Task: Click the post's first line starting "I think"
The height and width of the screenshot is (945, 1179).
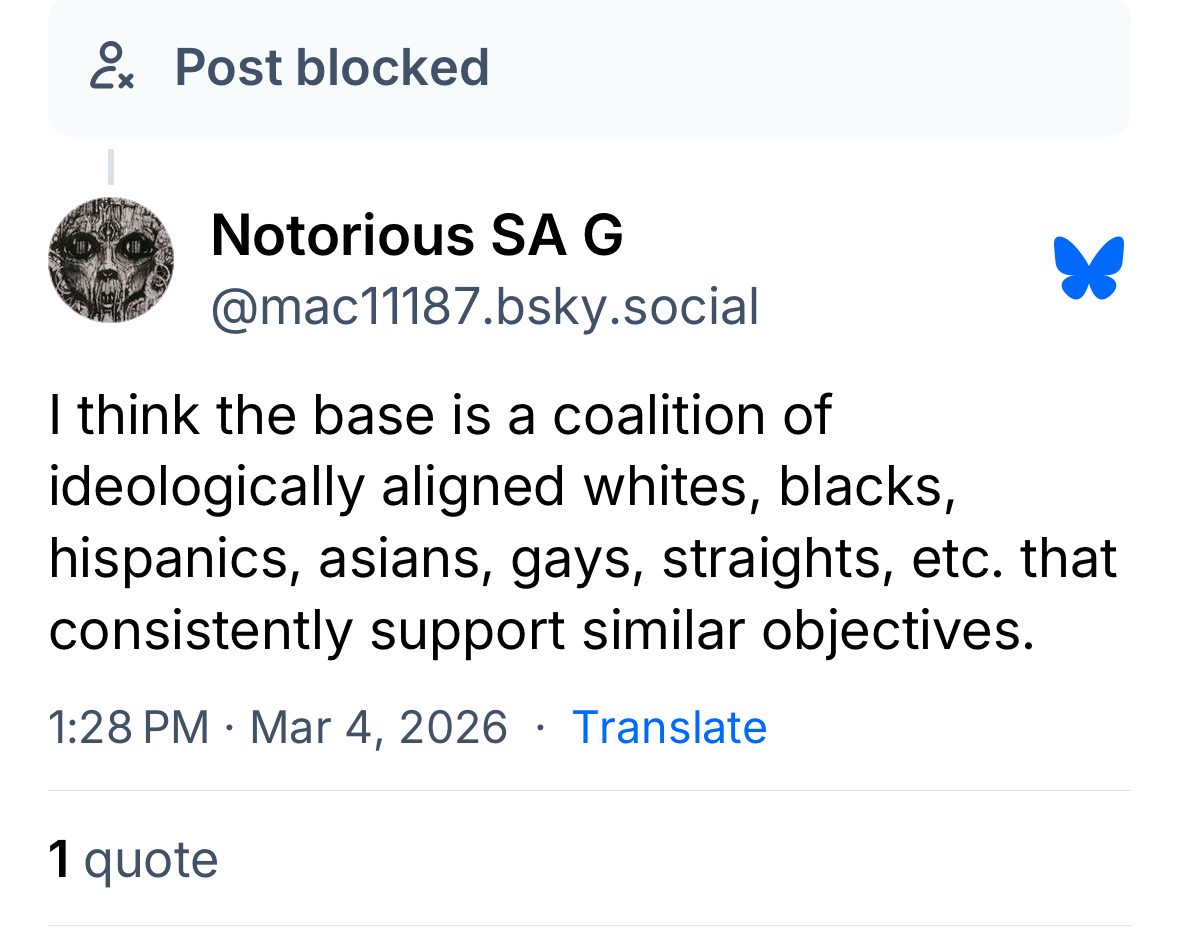Action: [x=440, y=415]
